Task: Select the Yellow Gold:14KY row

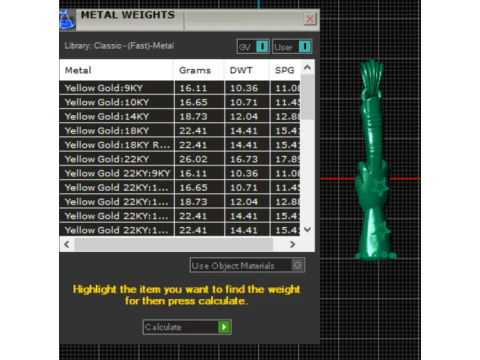Action: pos(180,116)
